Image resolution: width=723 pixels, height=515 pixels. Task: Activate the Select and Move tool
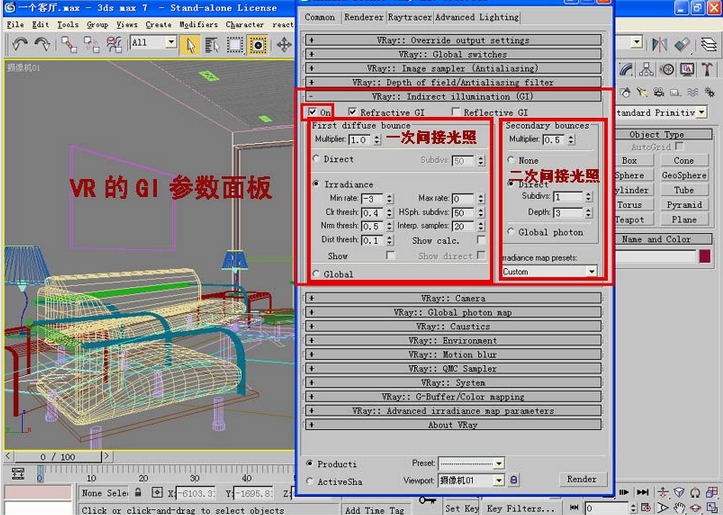284,45
